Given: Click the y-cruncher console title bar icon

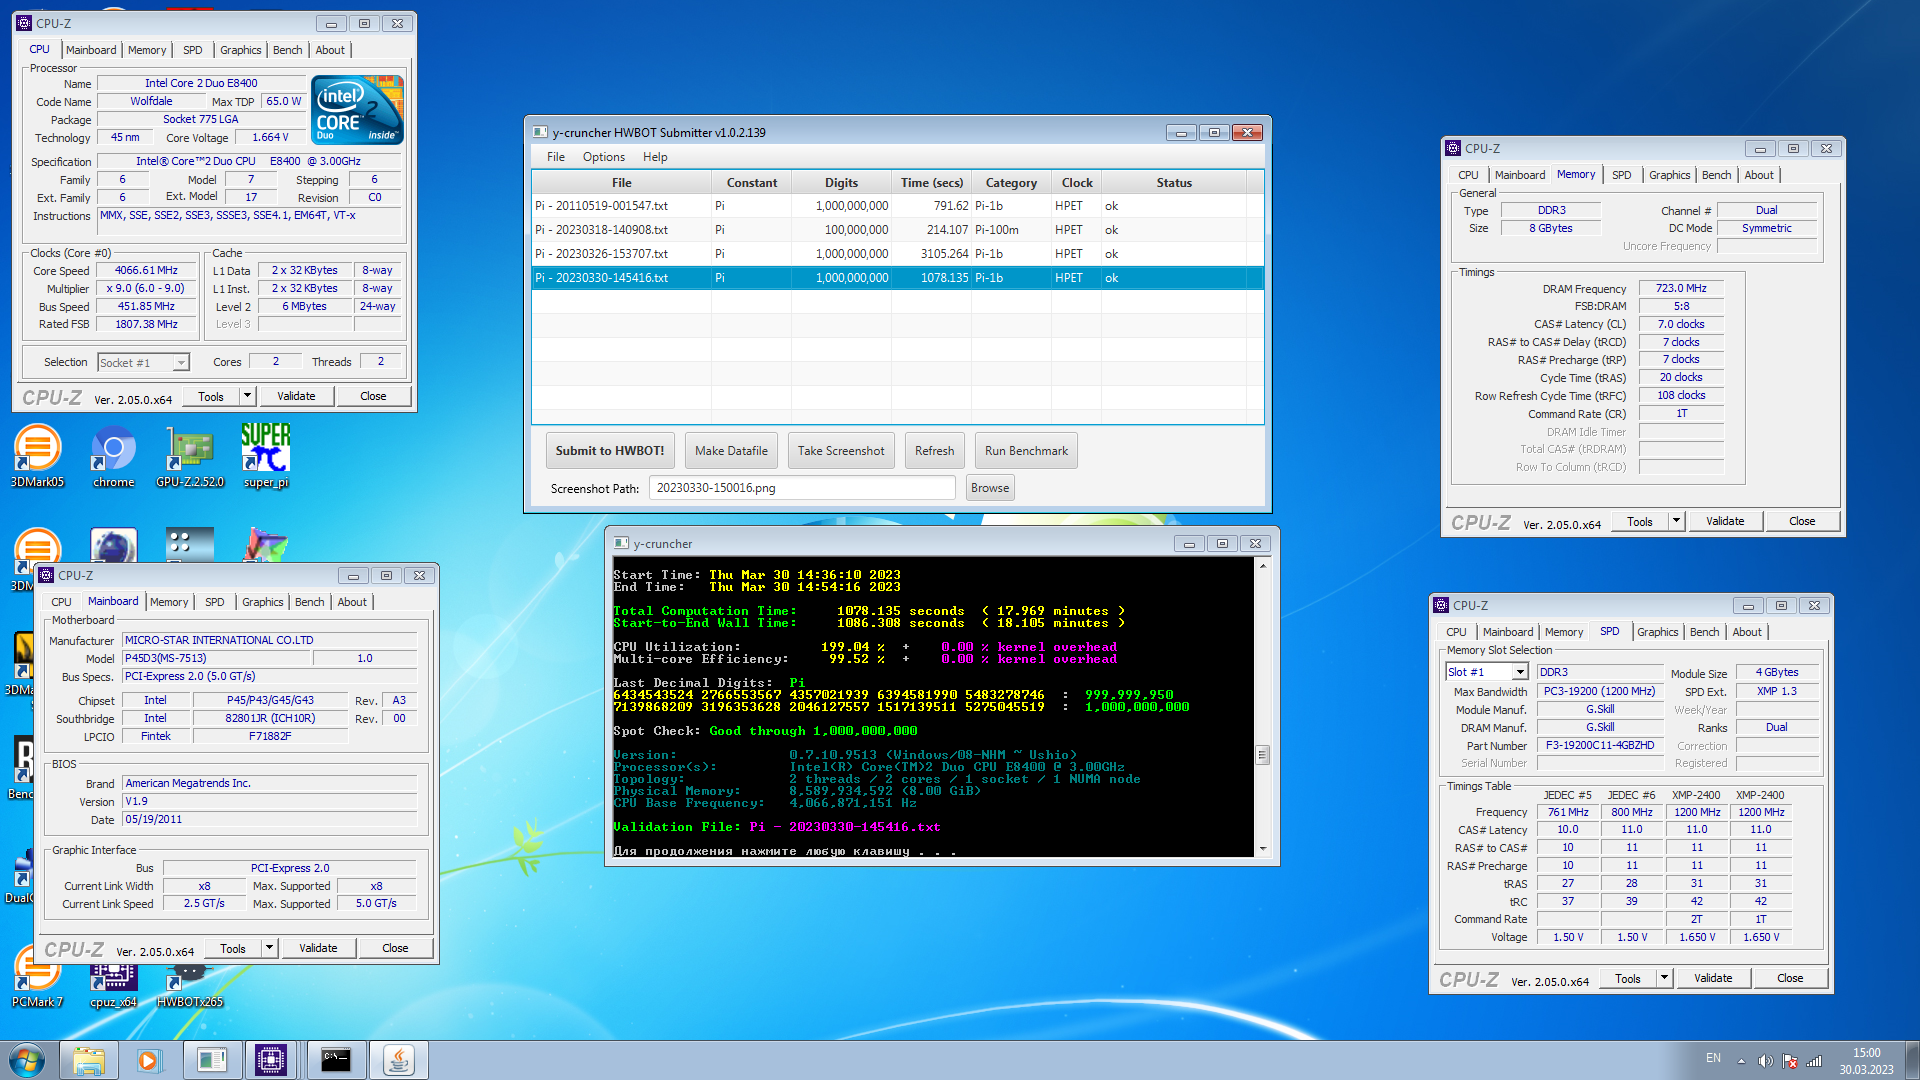Looking at the screenshot, I should [x=621, y=543].
